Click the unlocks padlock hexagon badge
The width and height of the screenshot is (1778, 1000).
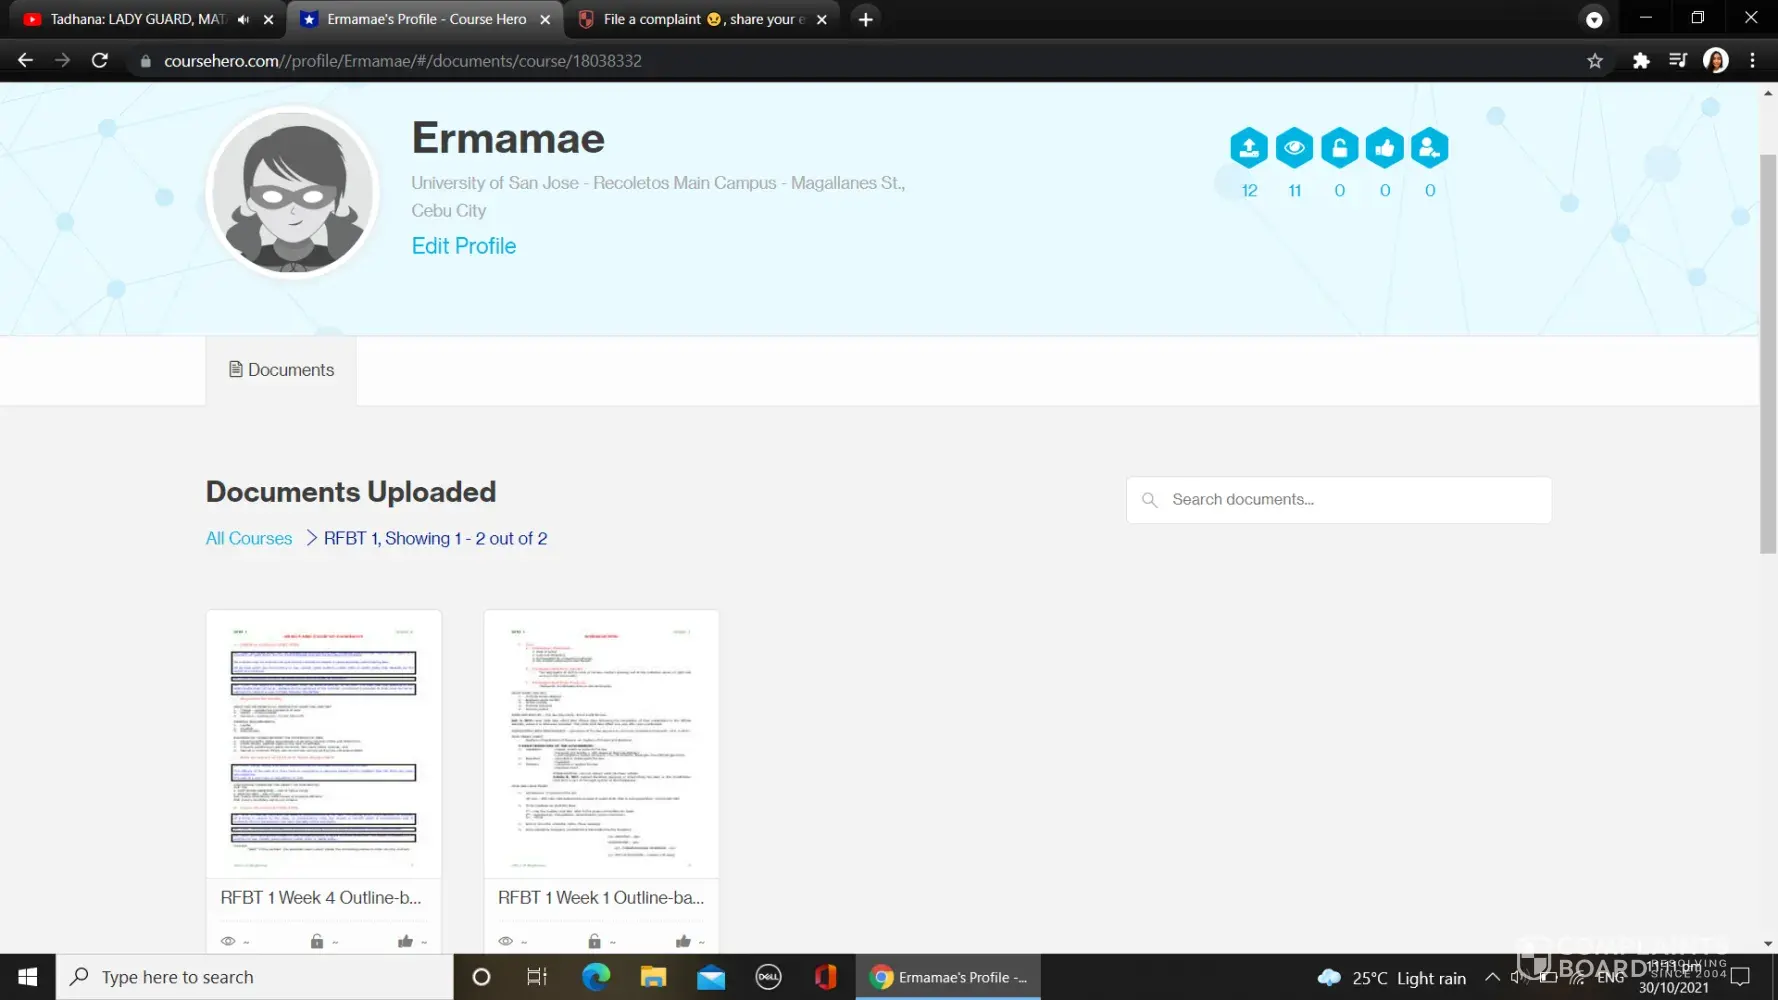1339,148
